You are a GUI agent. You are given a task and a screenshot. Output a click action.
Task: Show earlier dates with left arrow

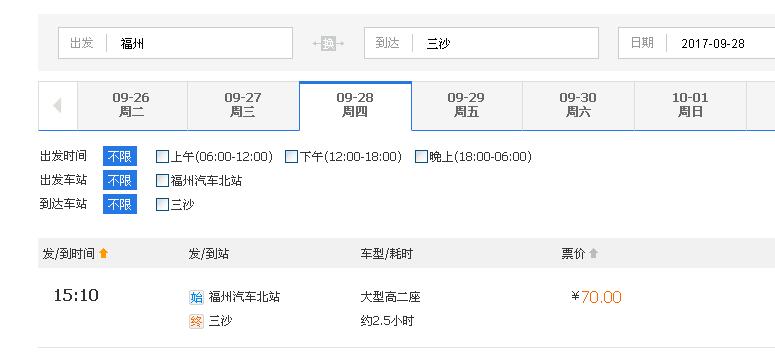click(x=58, y=105)
